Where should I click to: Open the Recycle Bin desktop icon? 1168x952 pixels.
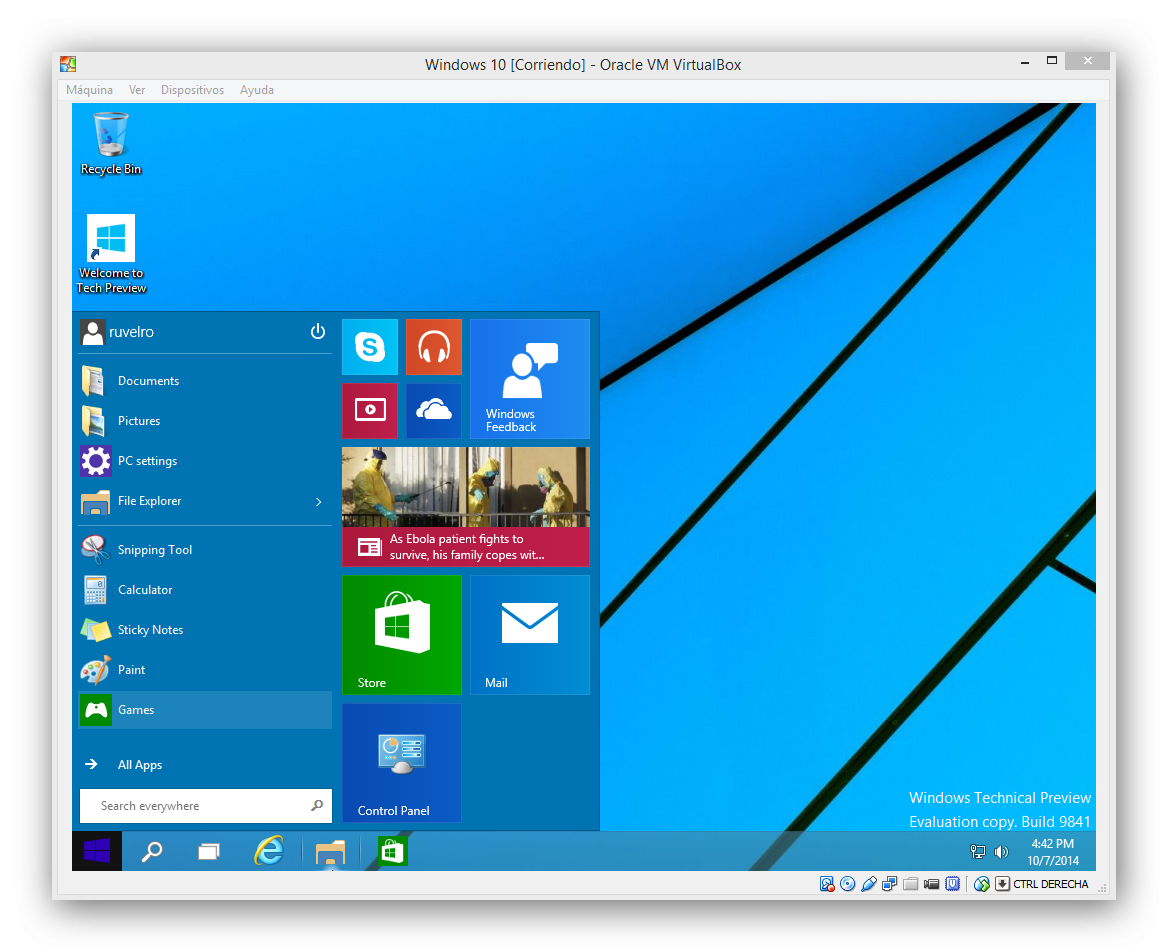pos(111,144)
